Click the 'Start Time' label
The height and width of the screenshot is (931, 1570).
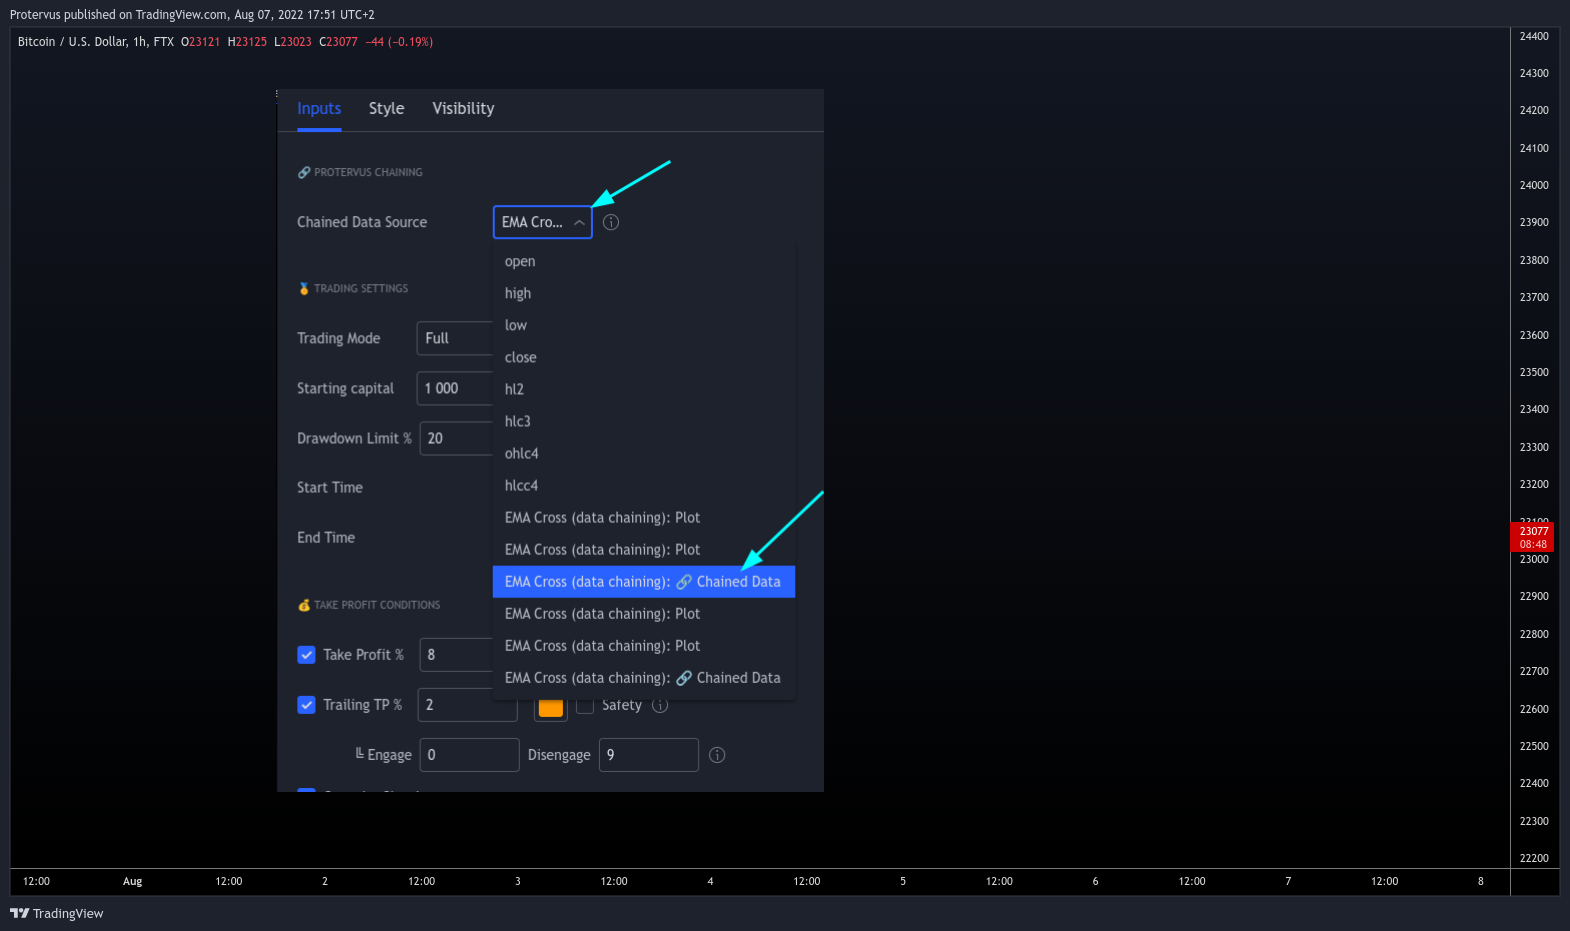pyautogui.click(x=330, y=488)
